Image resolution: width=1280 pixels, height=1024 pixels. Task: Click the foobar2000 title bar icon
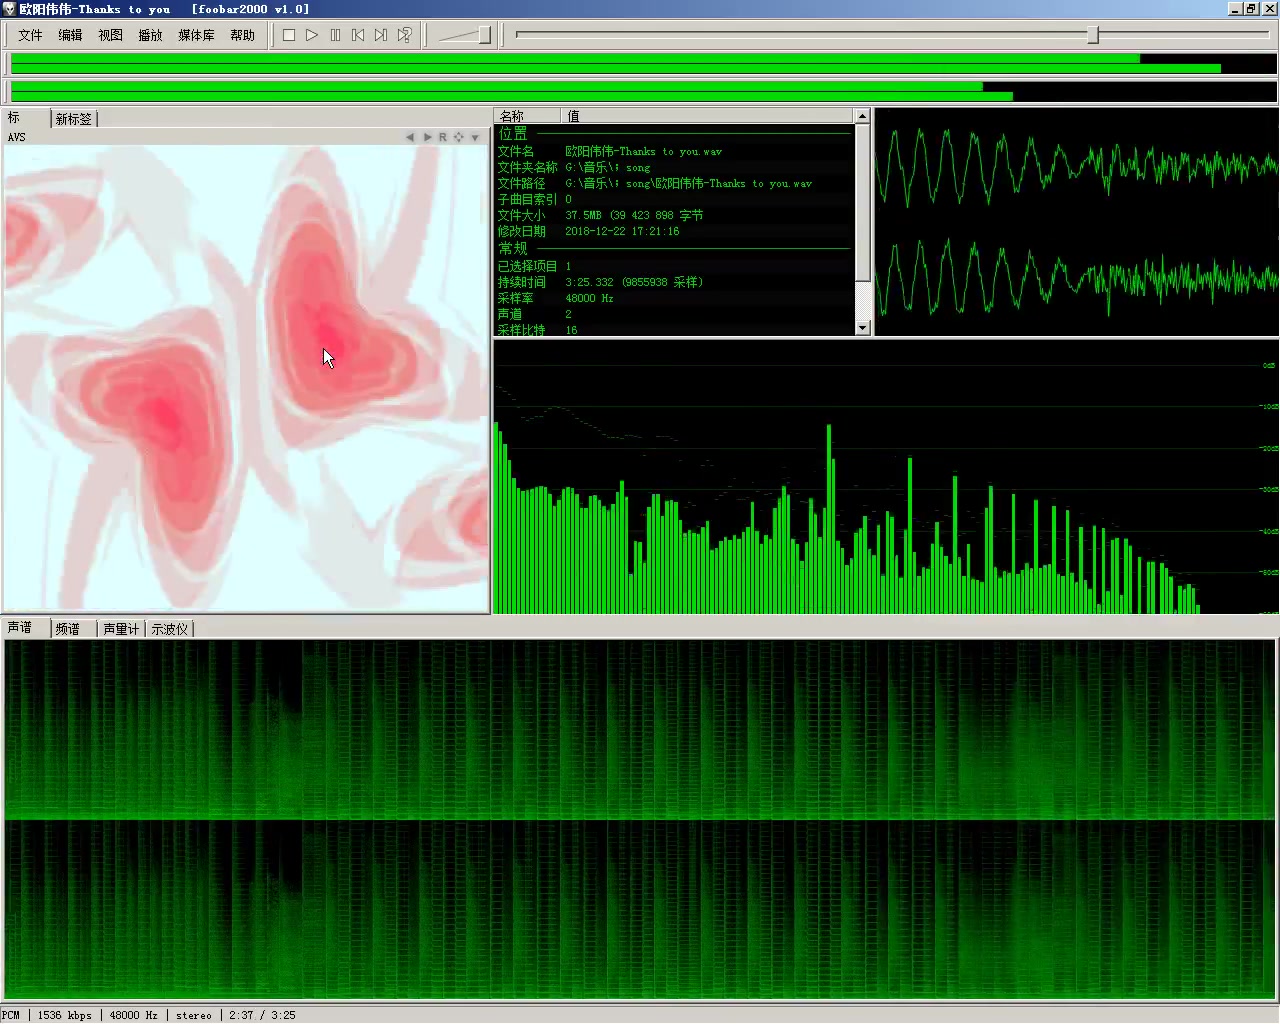click(x=9, y=9)
